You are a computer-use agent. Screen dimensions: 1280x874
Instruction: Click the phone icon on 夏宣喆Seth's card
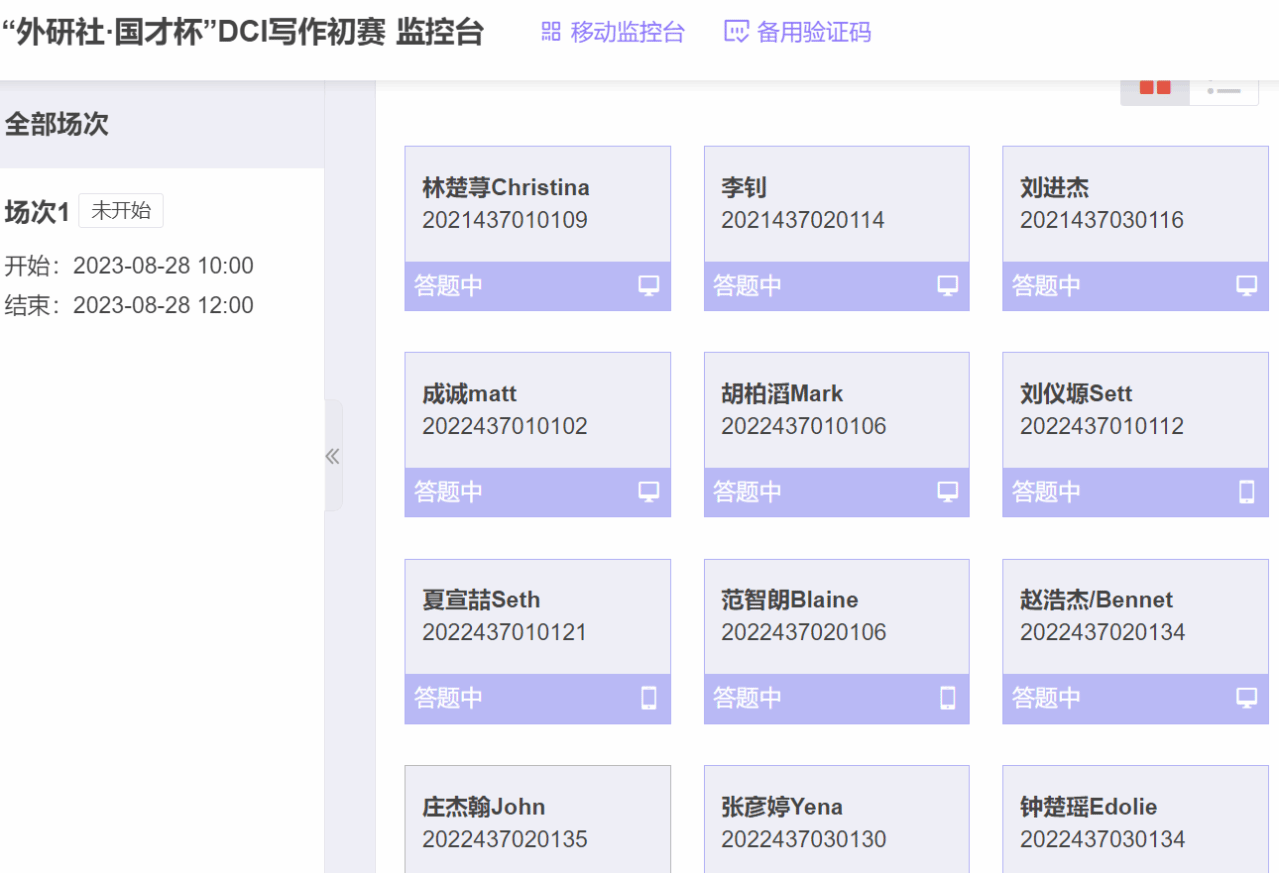coord(649,698)
